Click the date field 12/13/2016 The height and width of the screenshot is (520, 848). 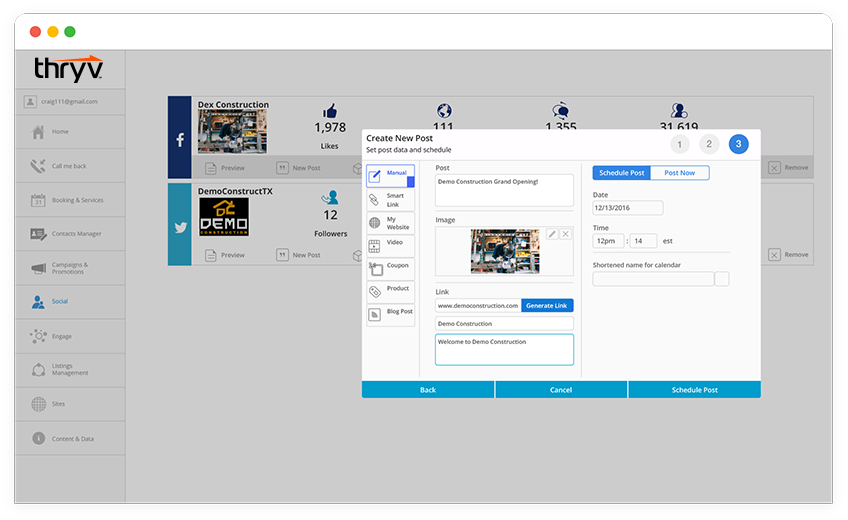point(628,208)
